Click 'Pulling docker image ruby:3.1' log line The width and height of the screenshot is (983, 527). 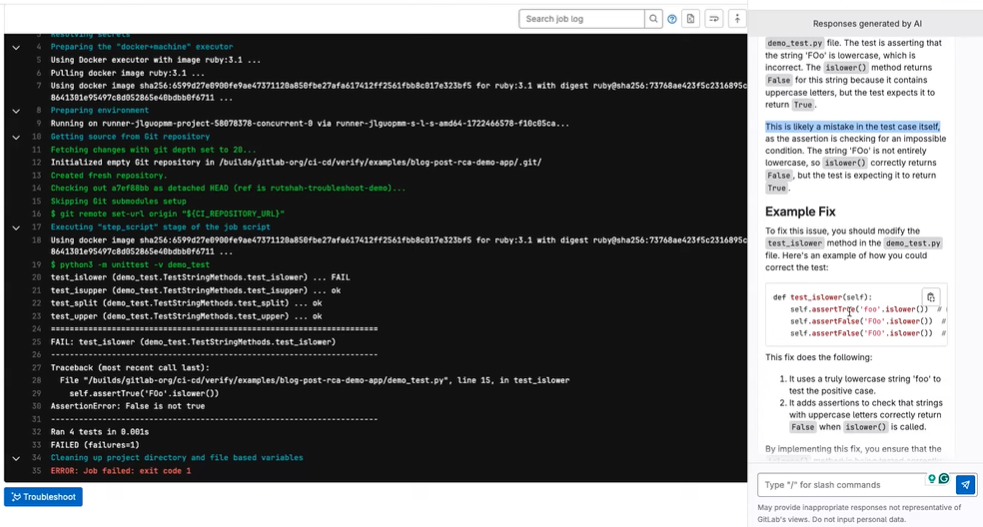click(x=128, y=73)
